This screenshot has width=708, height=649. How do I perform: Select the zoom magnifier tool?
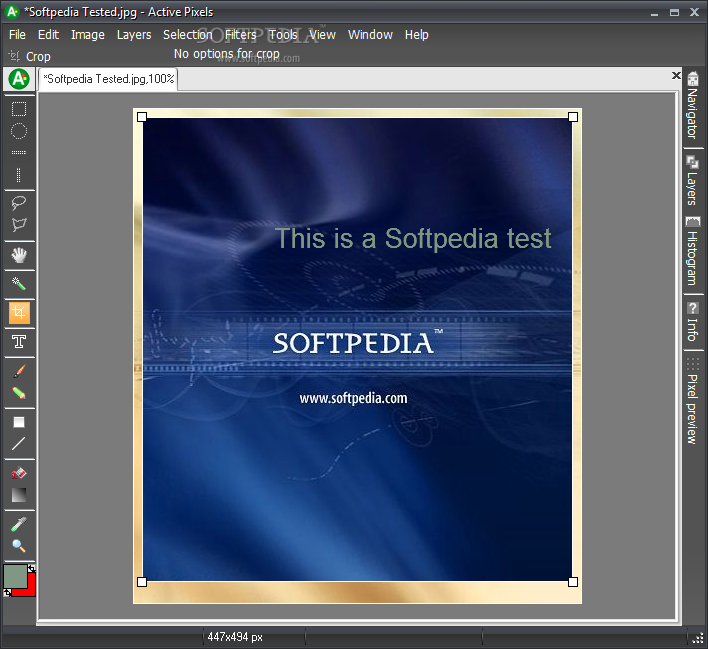tap(19, 546)
